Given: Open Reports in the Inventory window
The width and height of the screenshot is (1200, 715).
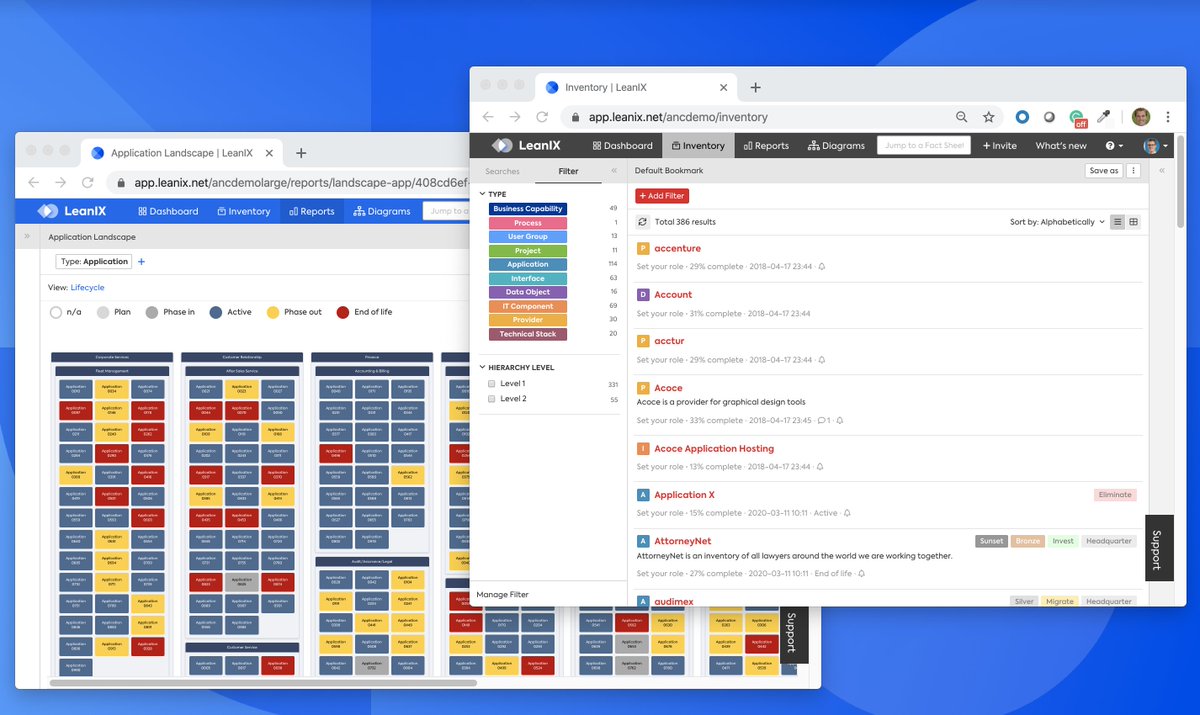Looking at the screenshot, I should [x=767, y=146].
